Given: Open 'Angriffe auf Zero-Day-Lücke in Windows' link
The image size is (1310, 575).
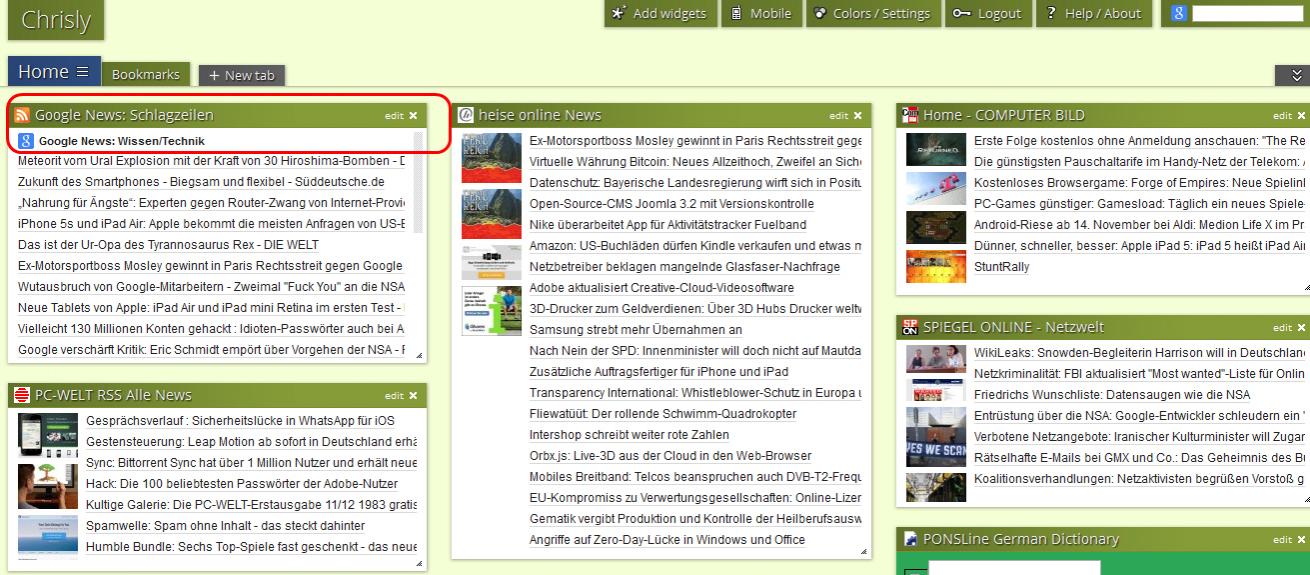Looking at the screenshot, I should pos(666,540).
